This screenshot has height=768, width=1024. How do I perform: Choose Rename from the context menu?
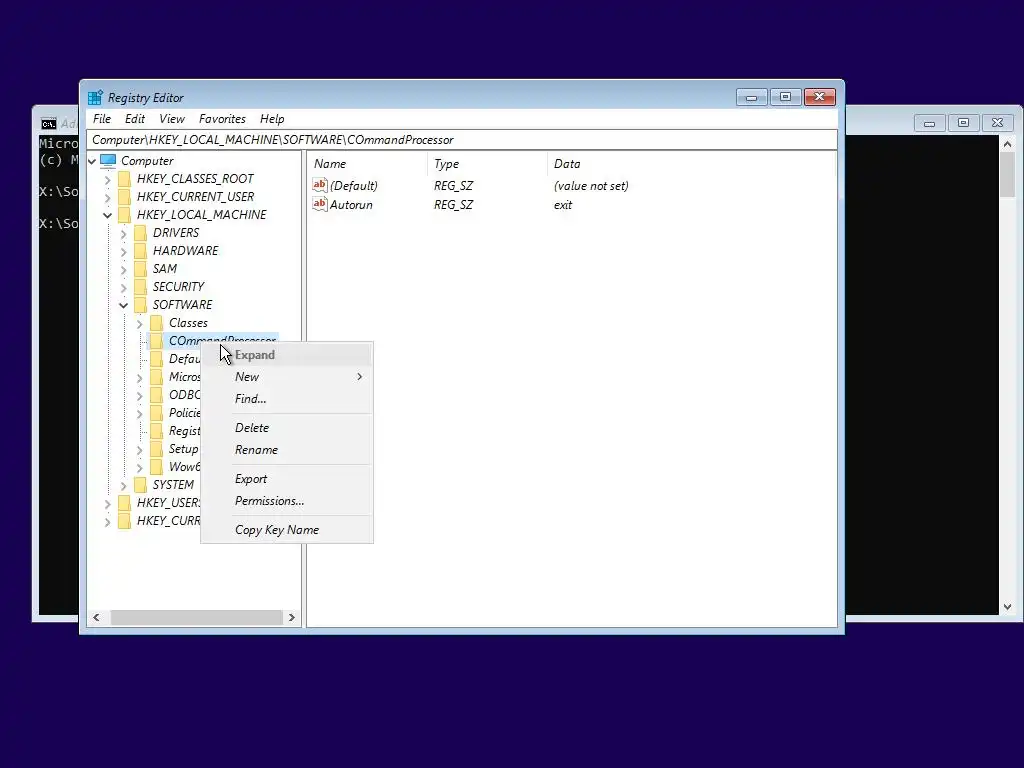287,450
